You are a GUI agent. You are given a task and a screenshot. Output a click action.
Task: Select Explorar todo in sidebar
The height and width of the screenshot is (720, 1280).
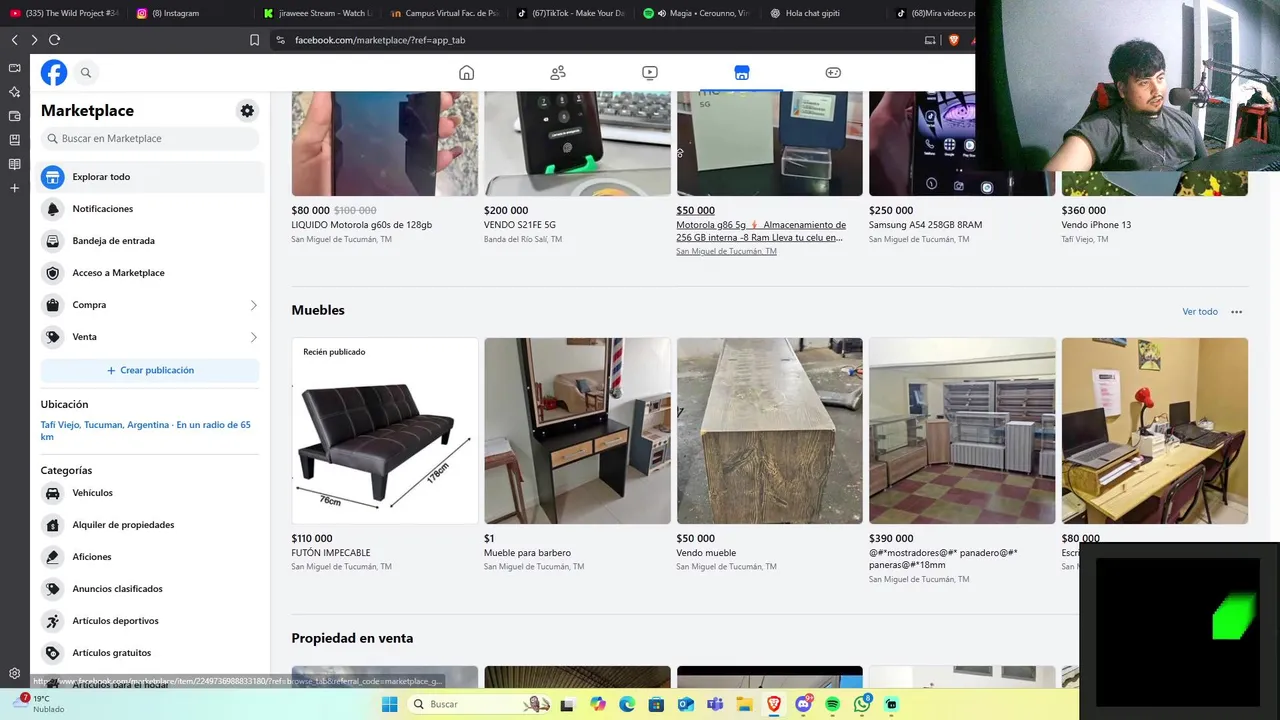[x=150, y=177]
